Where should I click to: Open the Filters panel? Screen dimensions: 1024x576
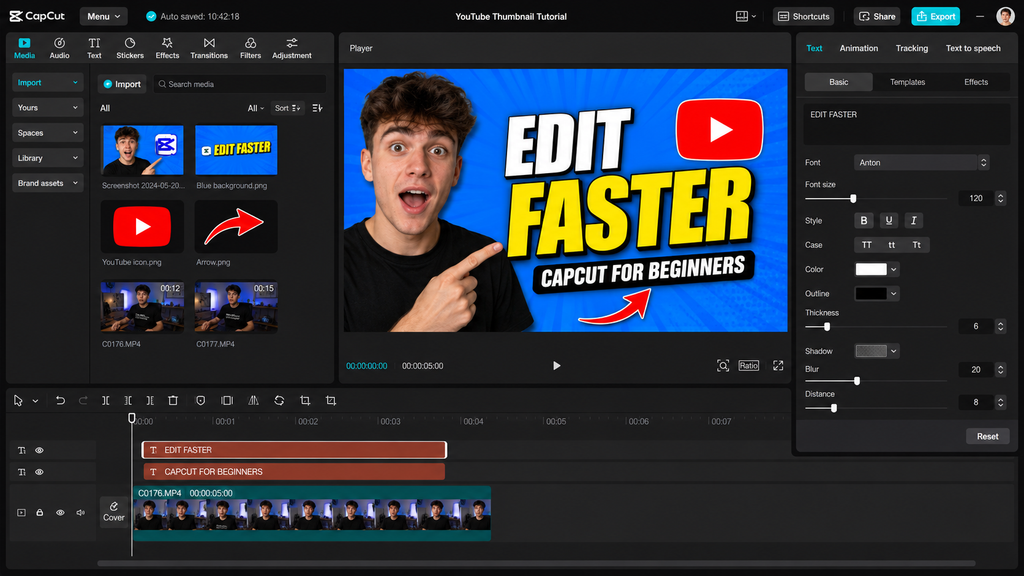point(250,48)
